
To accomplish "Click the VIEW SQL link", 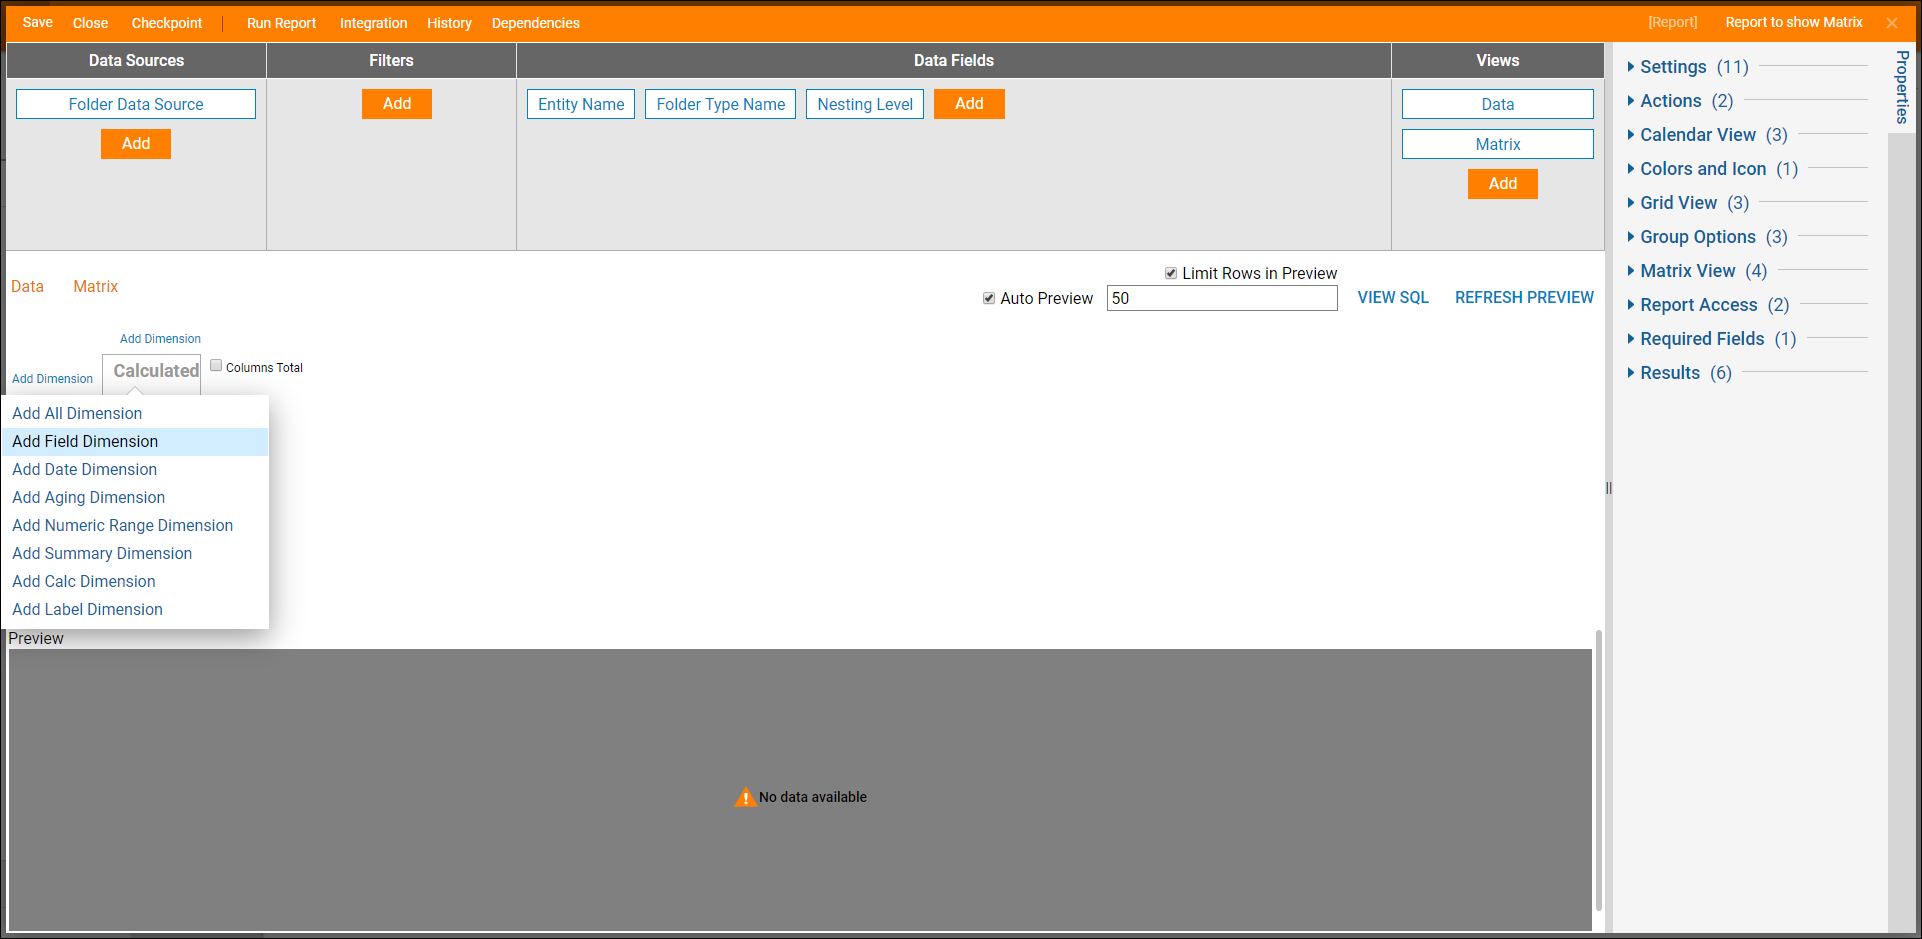I will 1393,298.
